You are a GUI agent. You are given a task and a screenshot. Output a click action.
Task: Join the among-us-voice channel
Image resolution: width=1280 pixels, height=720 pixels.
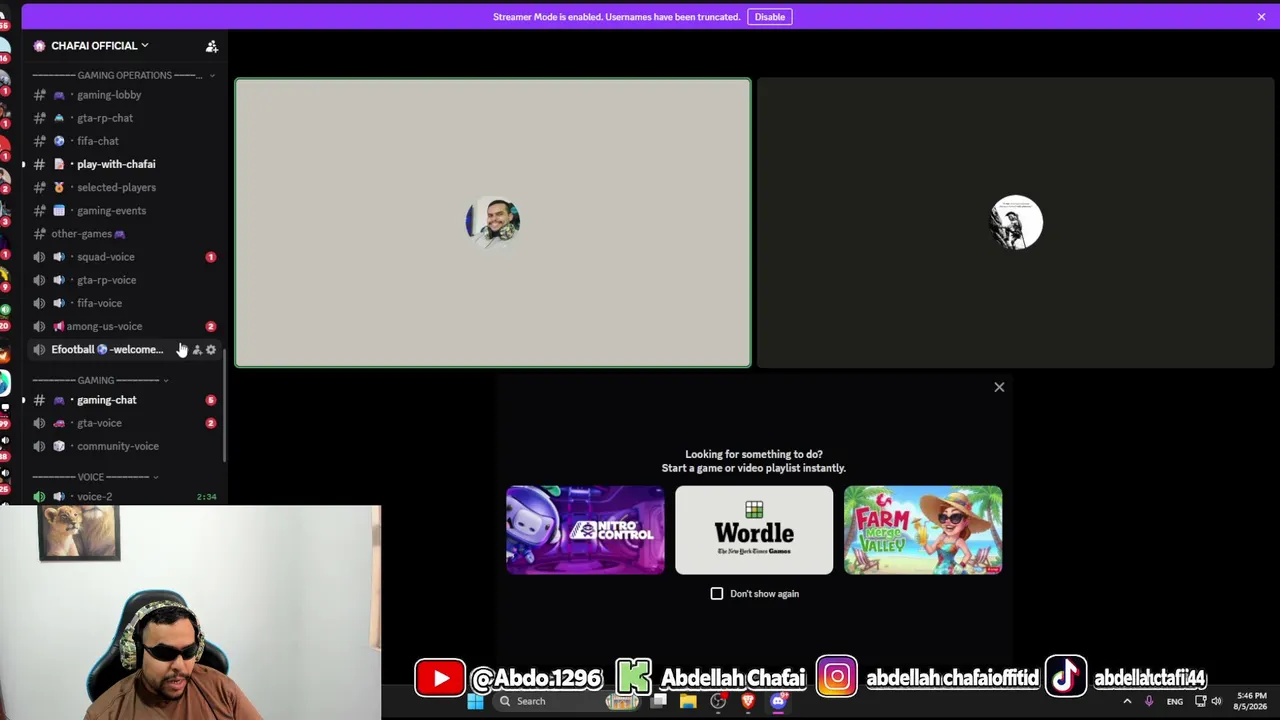click(x=124, y=326)
